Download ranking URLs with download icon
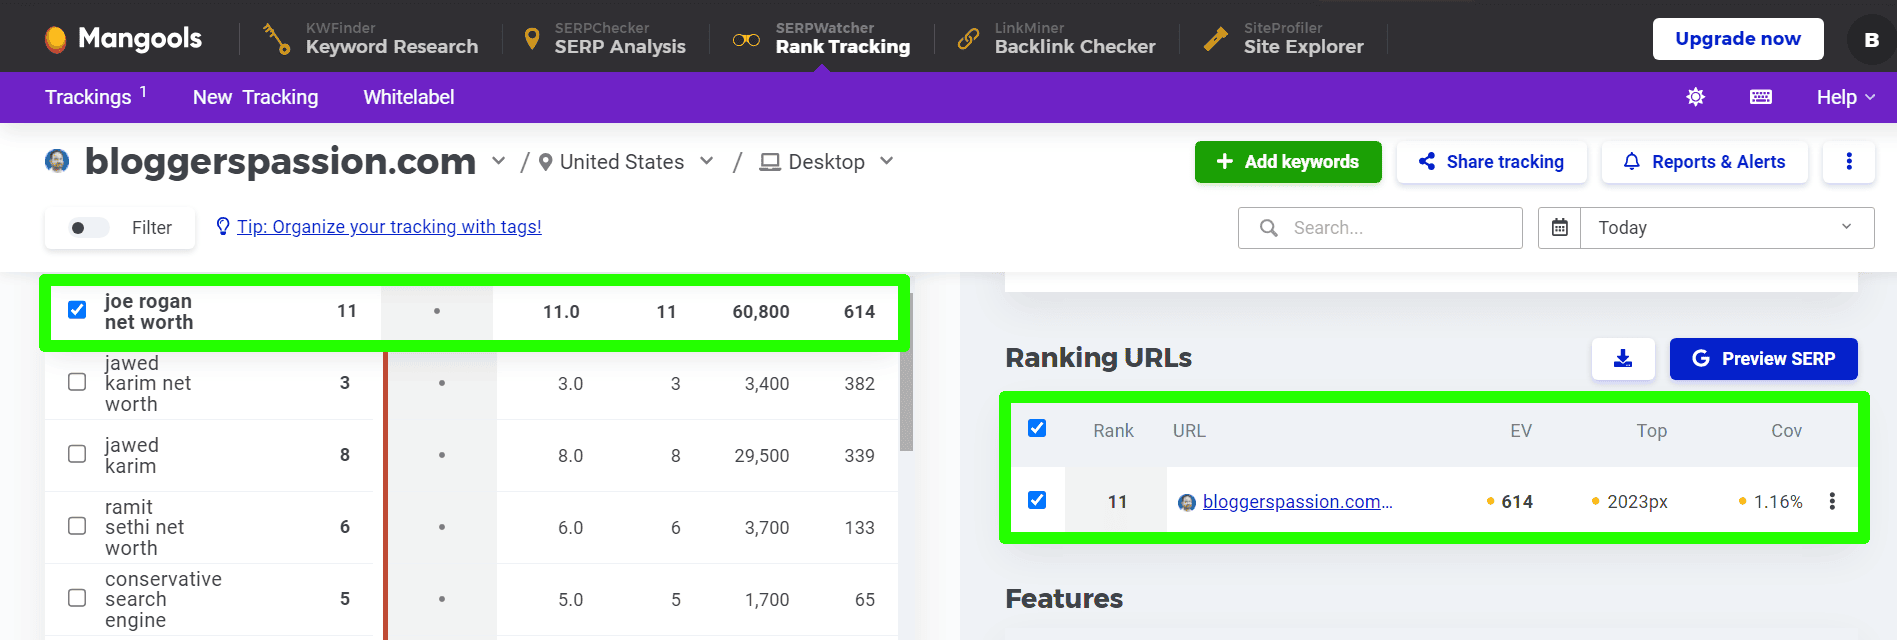 tap(1622, 359)
